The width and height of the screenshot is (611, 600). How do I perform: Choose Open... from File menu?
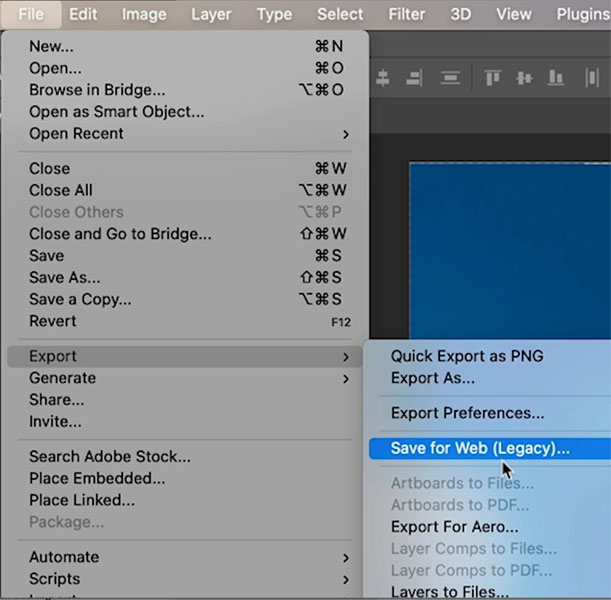pos(185,68)
